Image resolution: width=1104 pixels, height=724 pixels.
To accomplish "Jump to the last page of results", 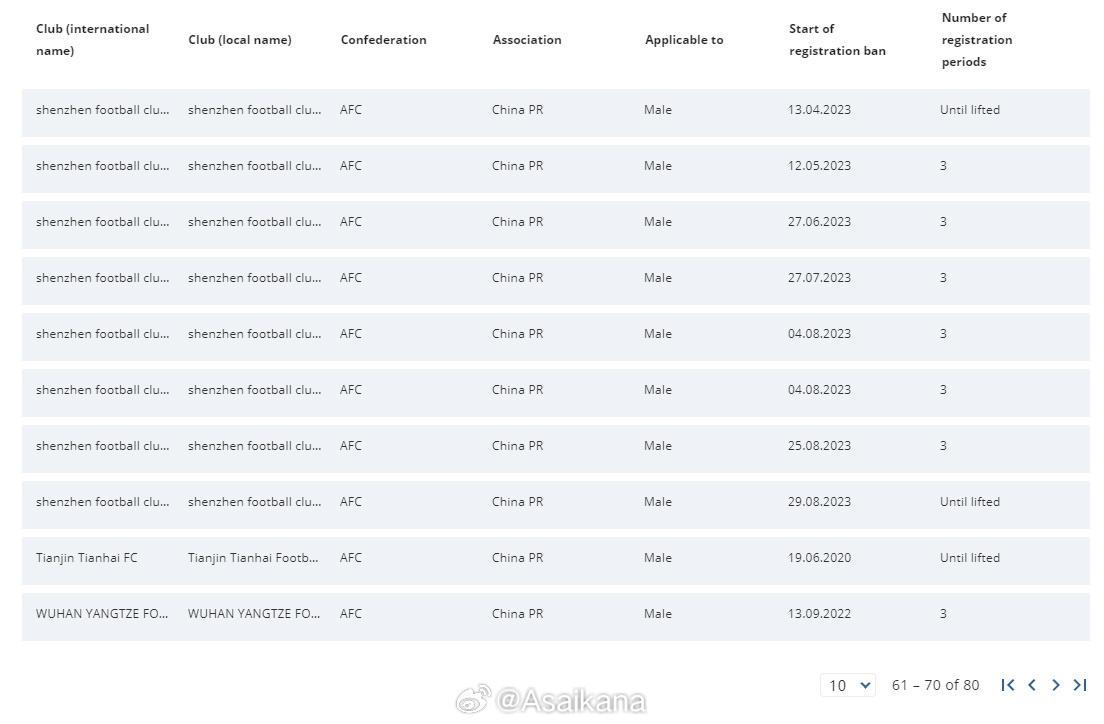I will click(x=1080, y=685).
